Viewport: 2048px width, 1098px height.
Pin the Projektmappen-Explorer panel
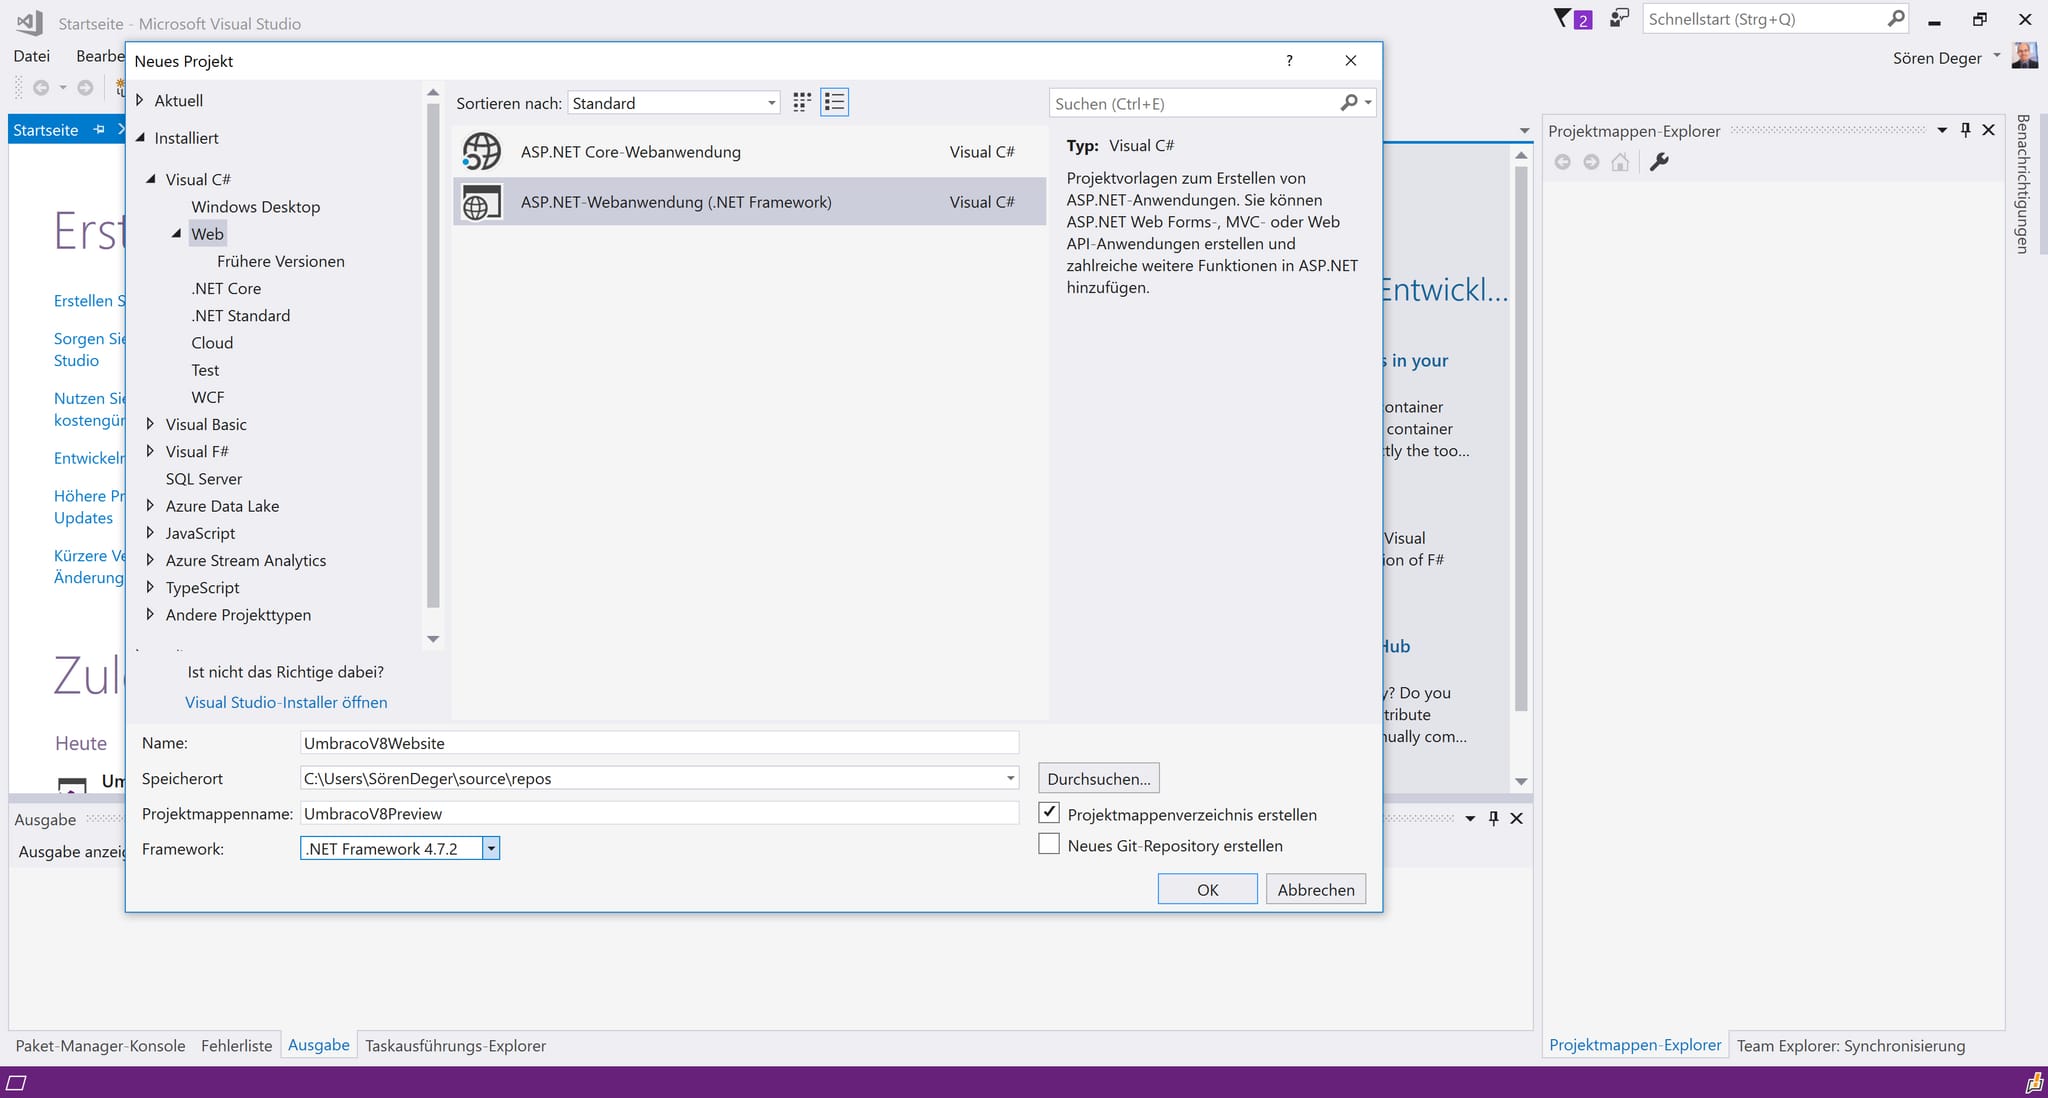coord(1966,130)
